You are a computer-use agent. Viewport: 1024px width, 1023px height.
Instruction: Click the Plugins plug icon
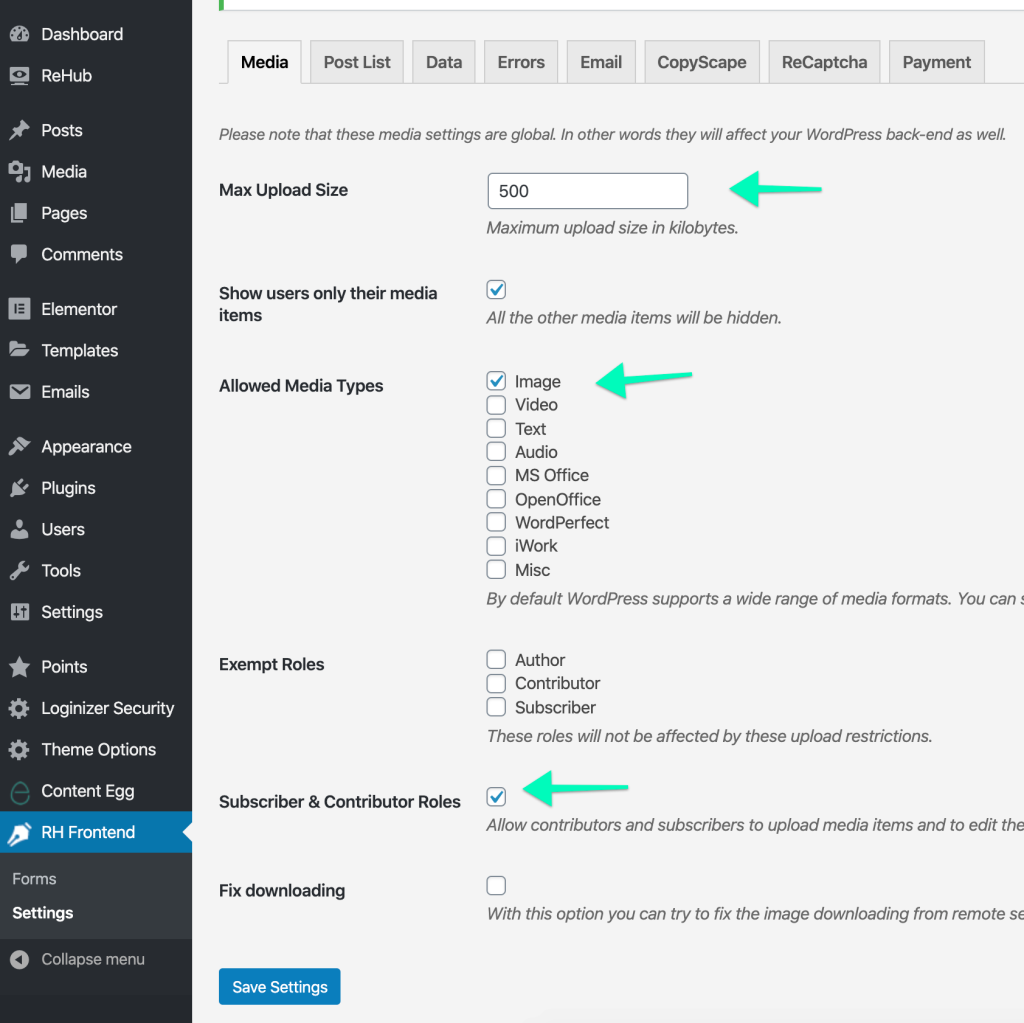click(19, 488)
